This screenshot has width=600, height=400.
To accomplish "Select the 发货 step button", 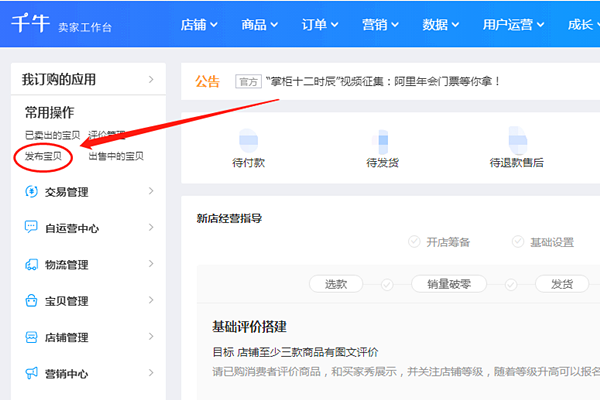I will click(x=562, y=284).
